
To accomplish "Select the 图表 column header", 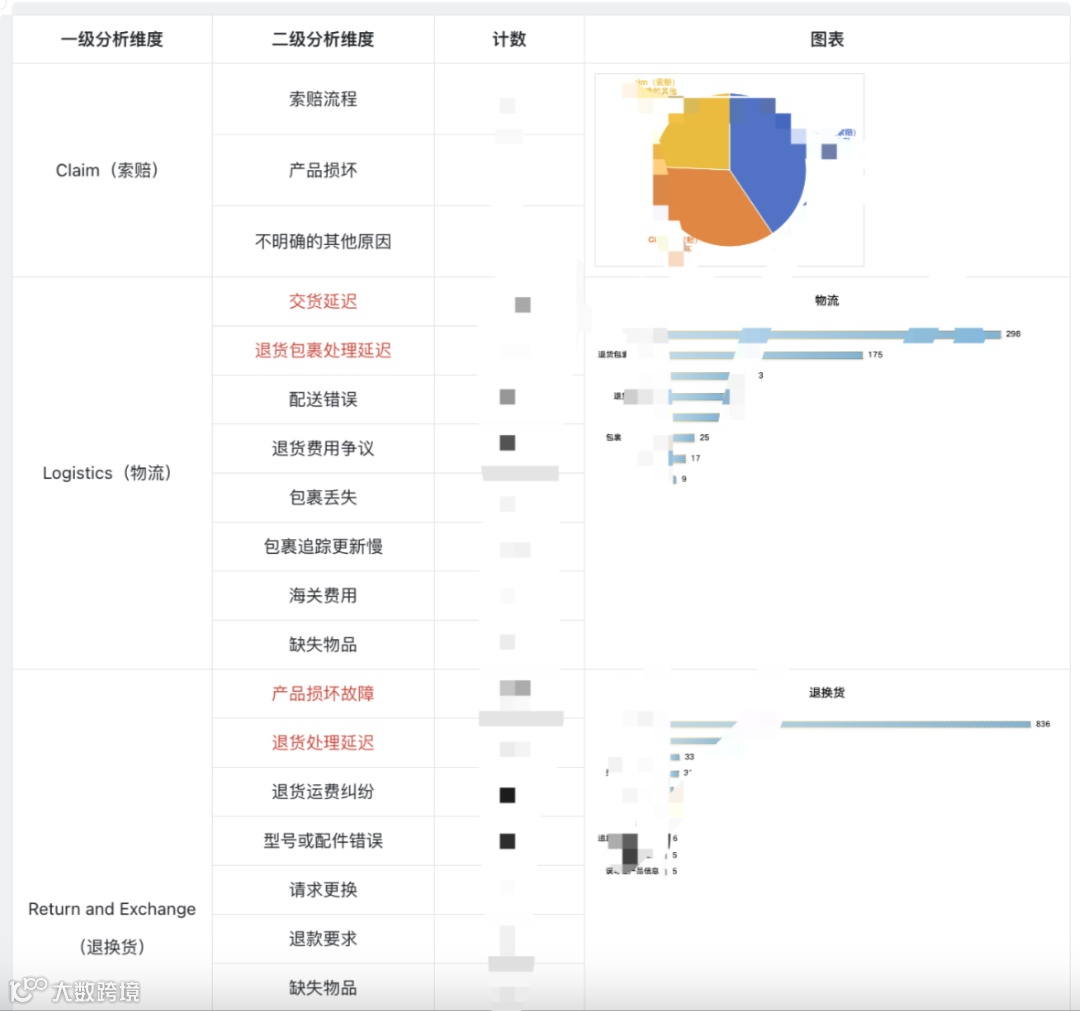I will [x=827, y=39].
